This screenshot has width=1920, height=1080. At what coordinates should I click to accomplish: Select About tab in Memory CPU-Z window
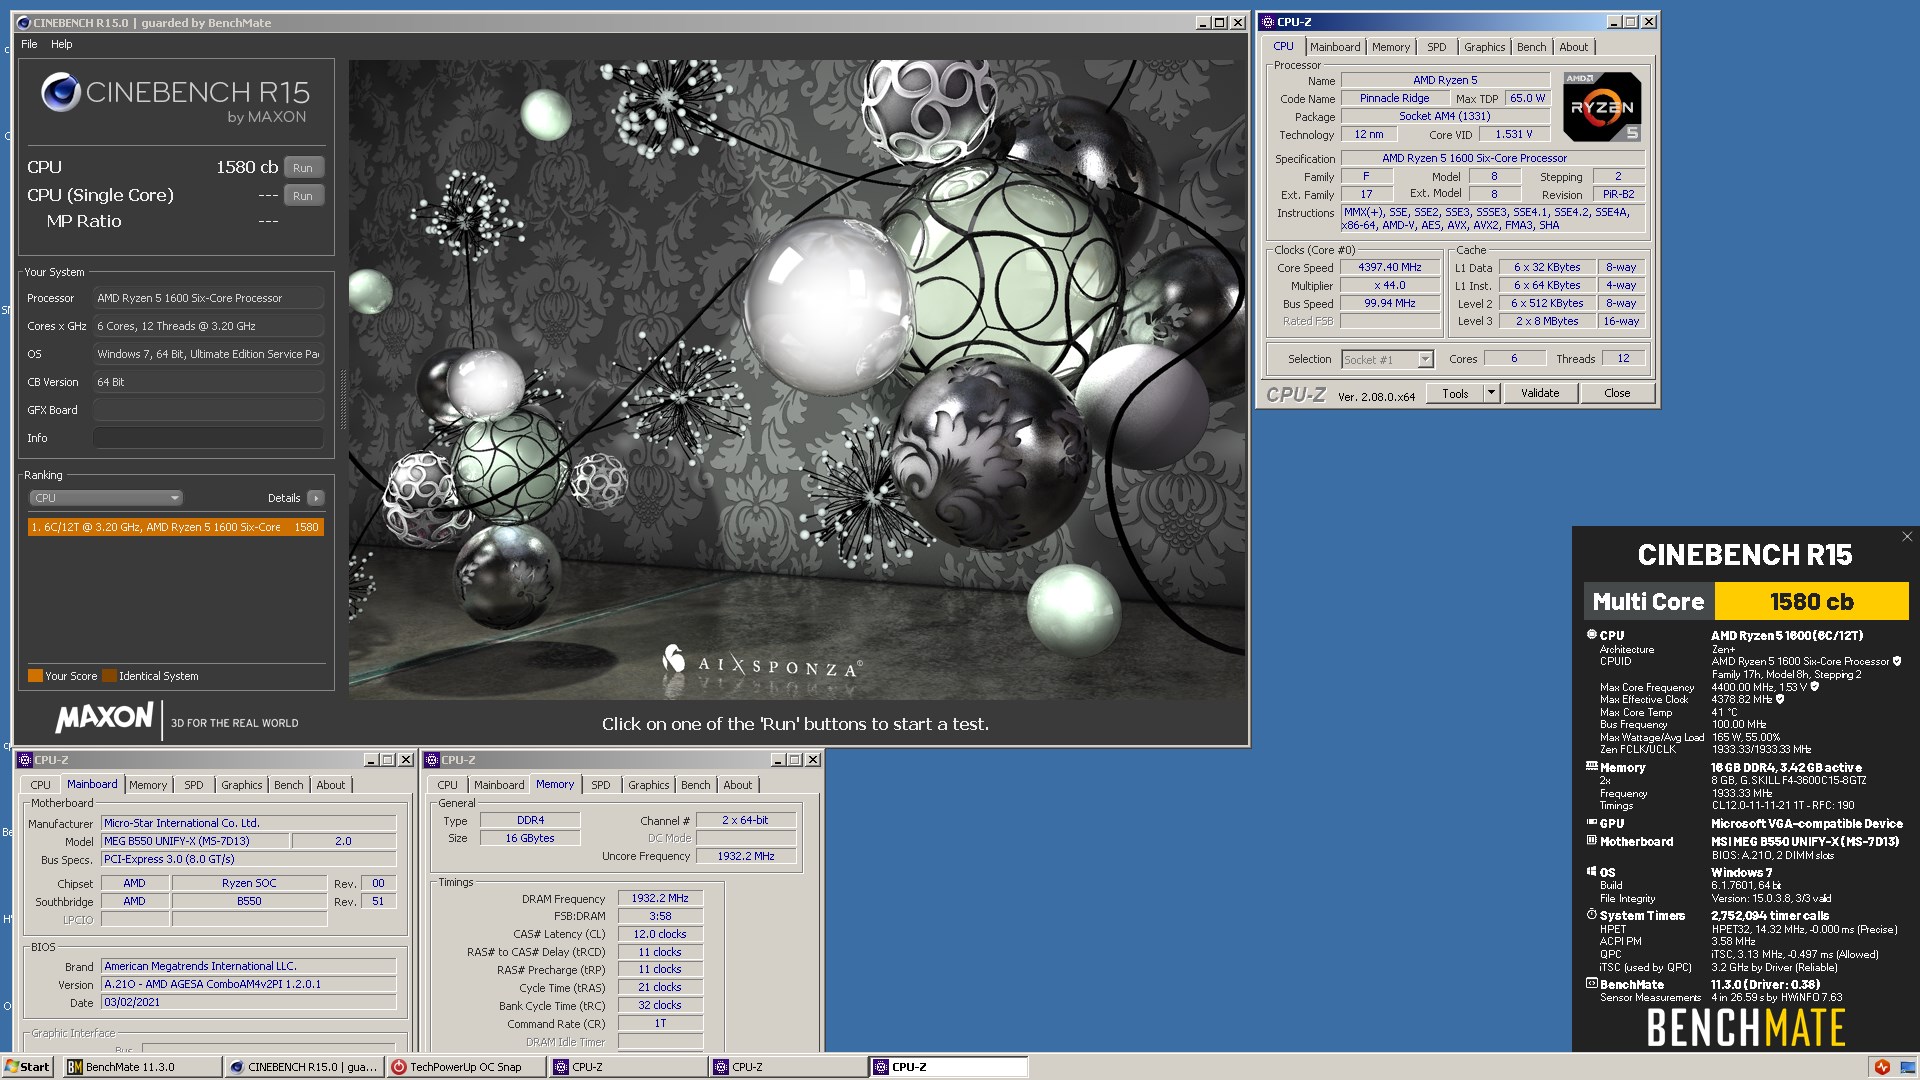coord(737,785)
